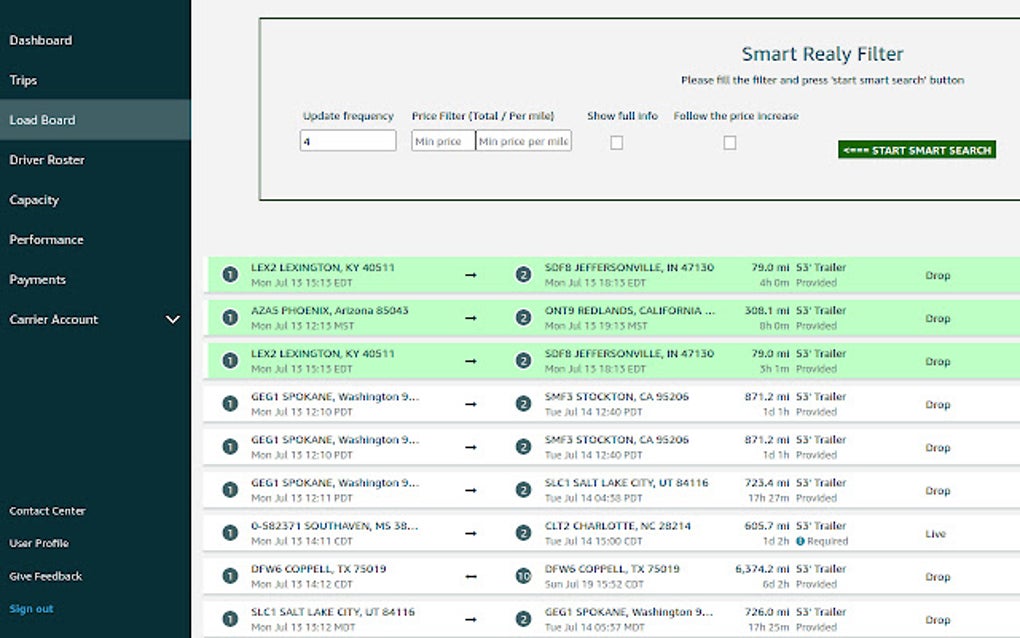The height and width of the screenshot is (638, 1020).
Task: Click the Min price per mile field
Action: [x=523, y=141]
